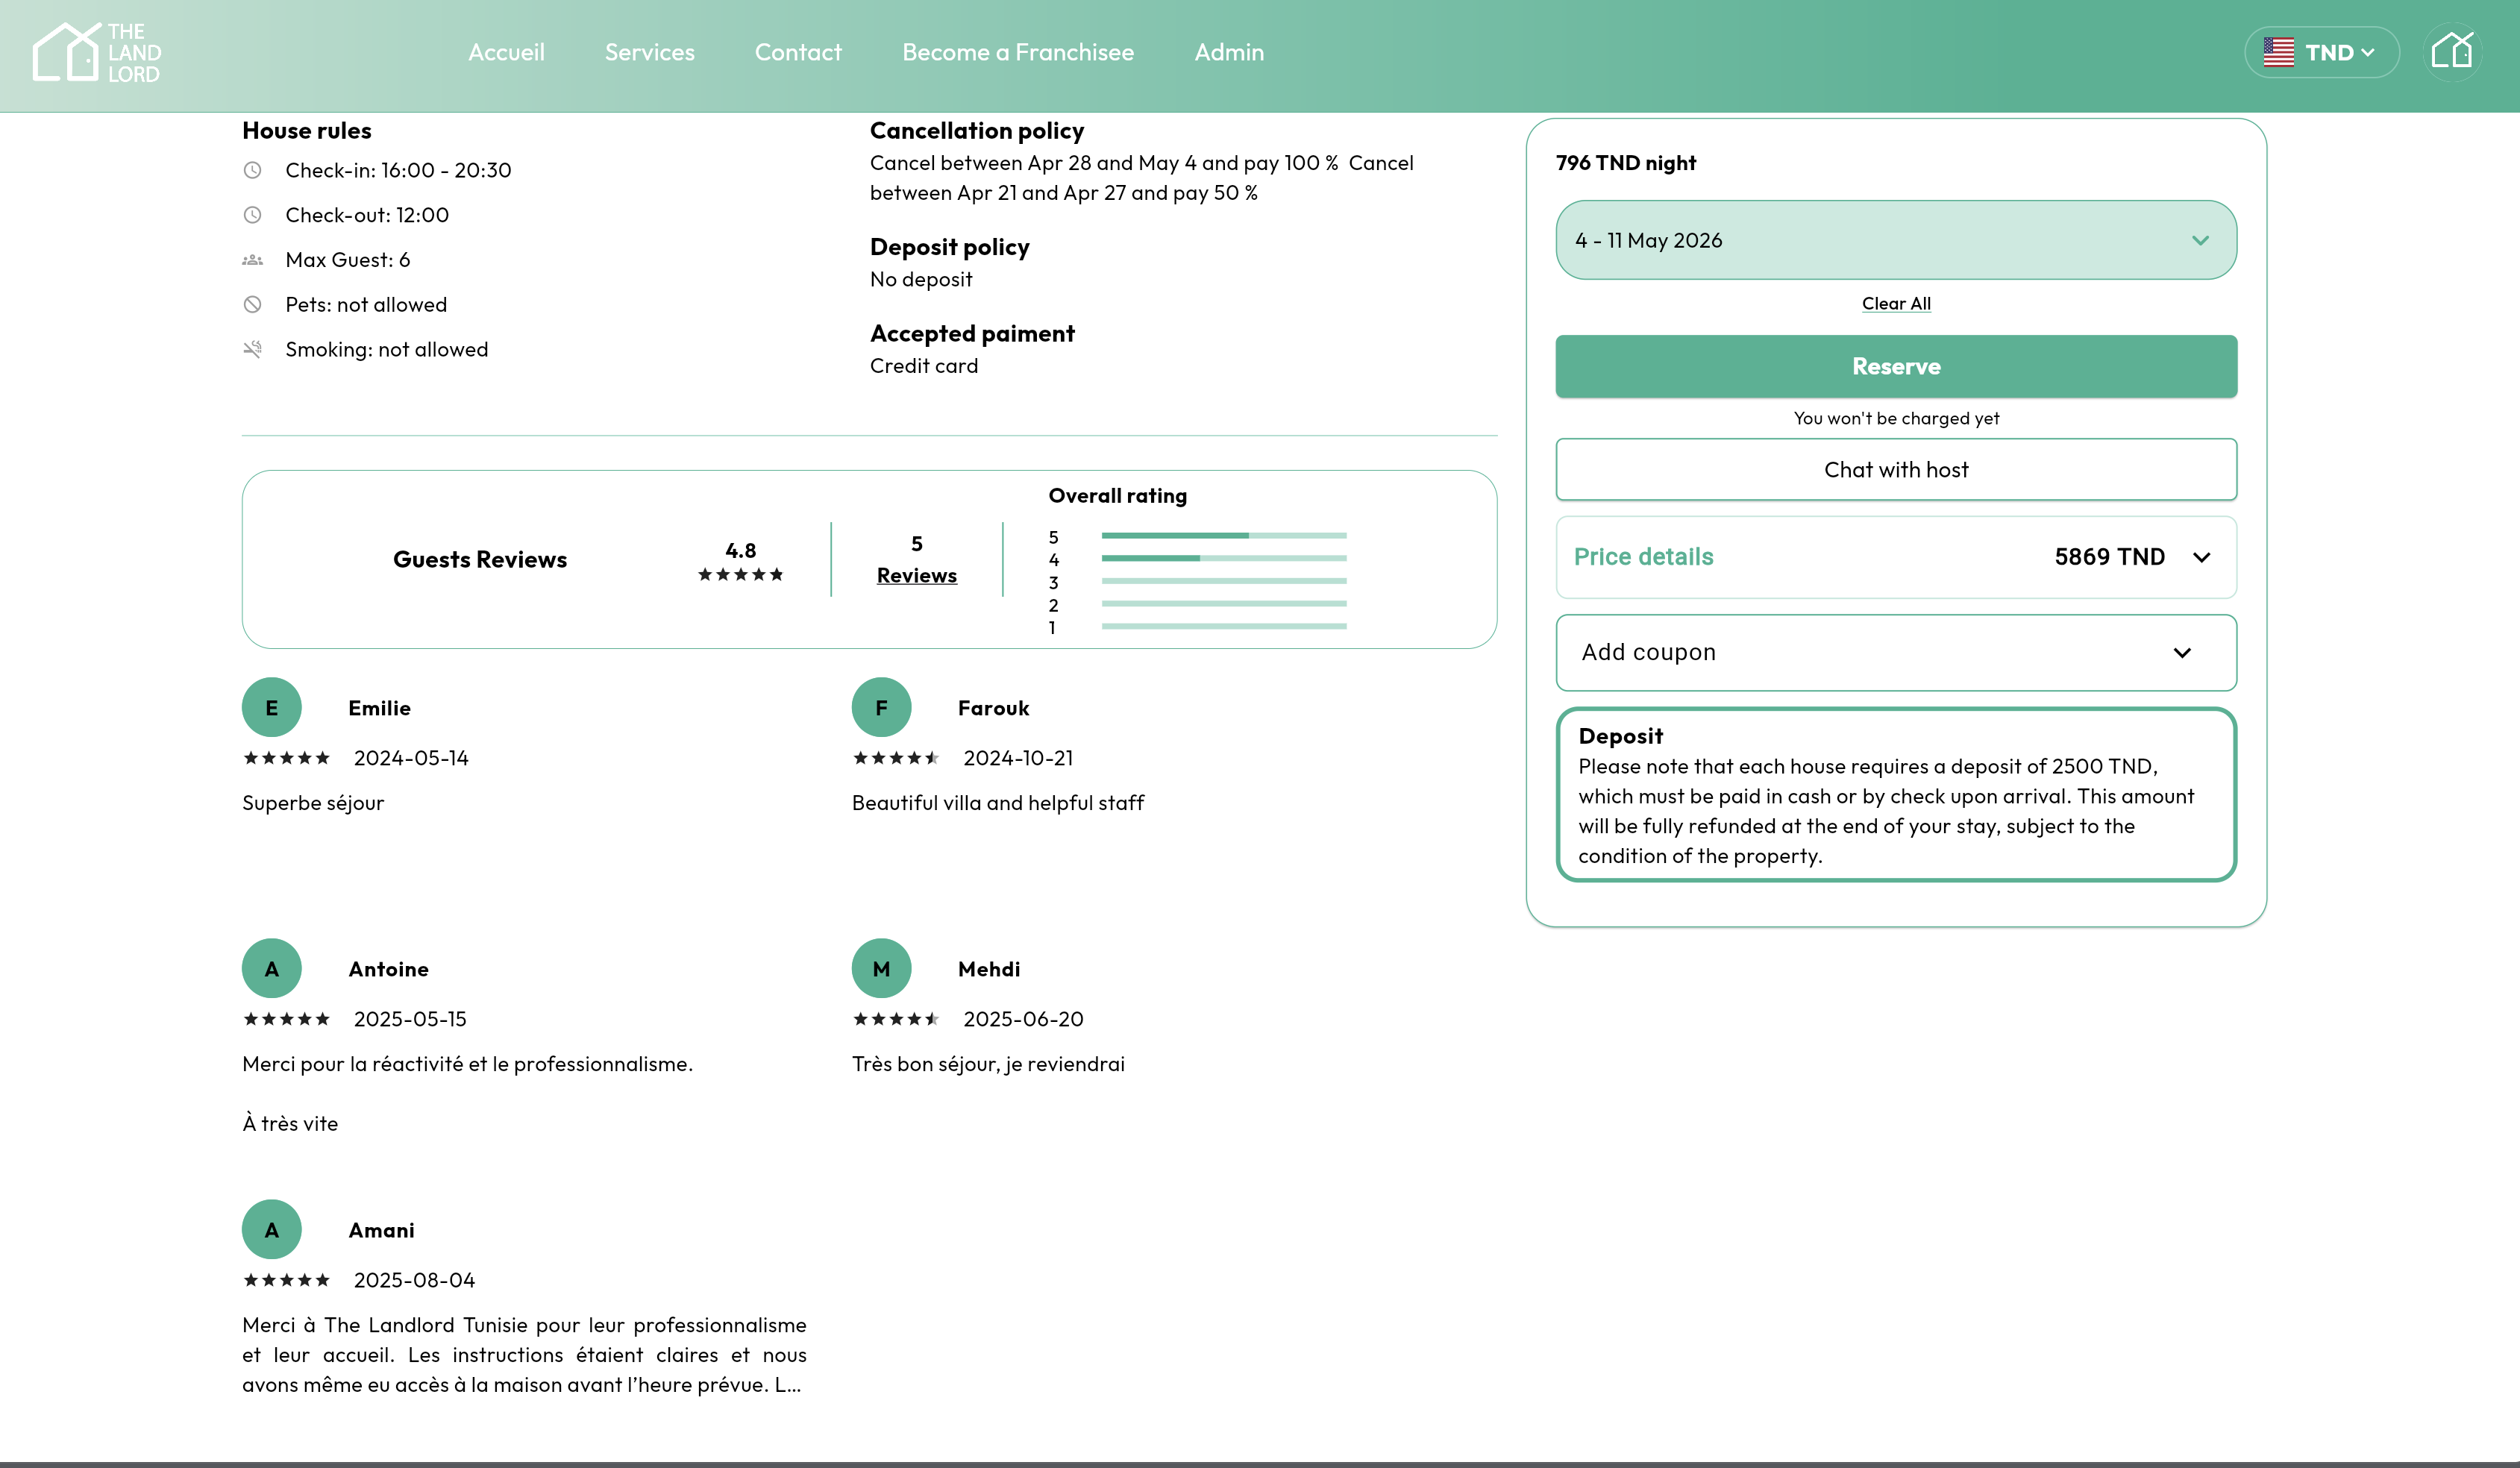Click the Clear All link
2520x1468 pixels.
1895,304
